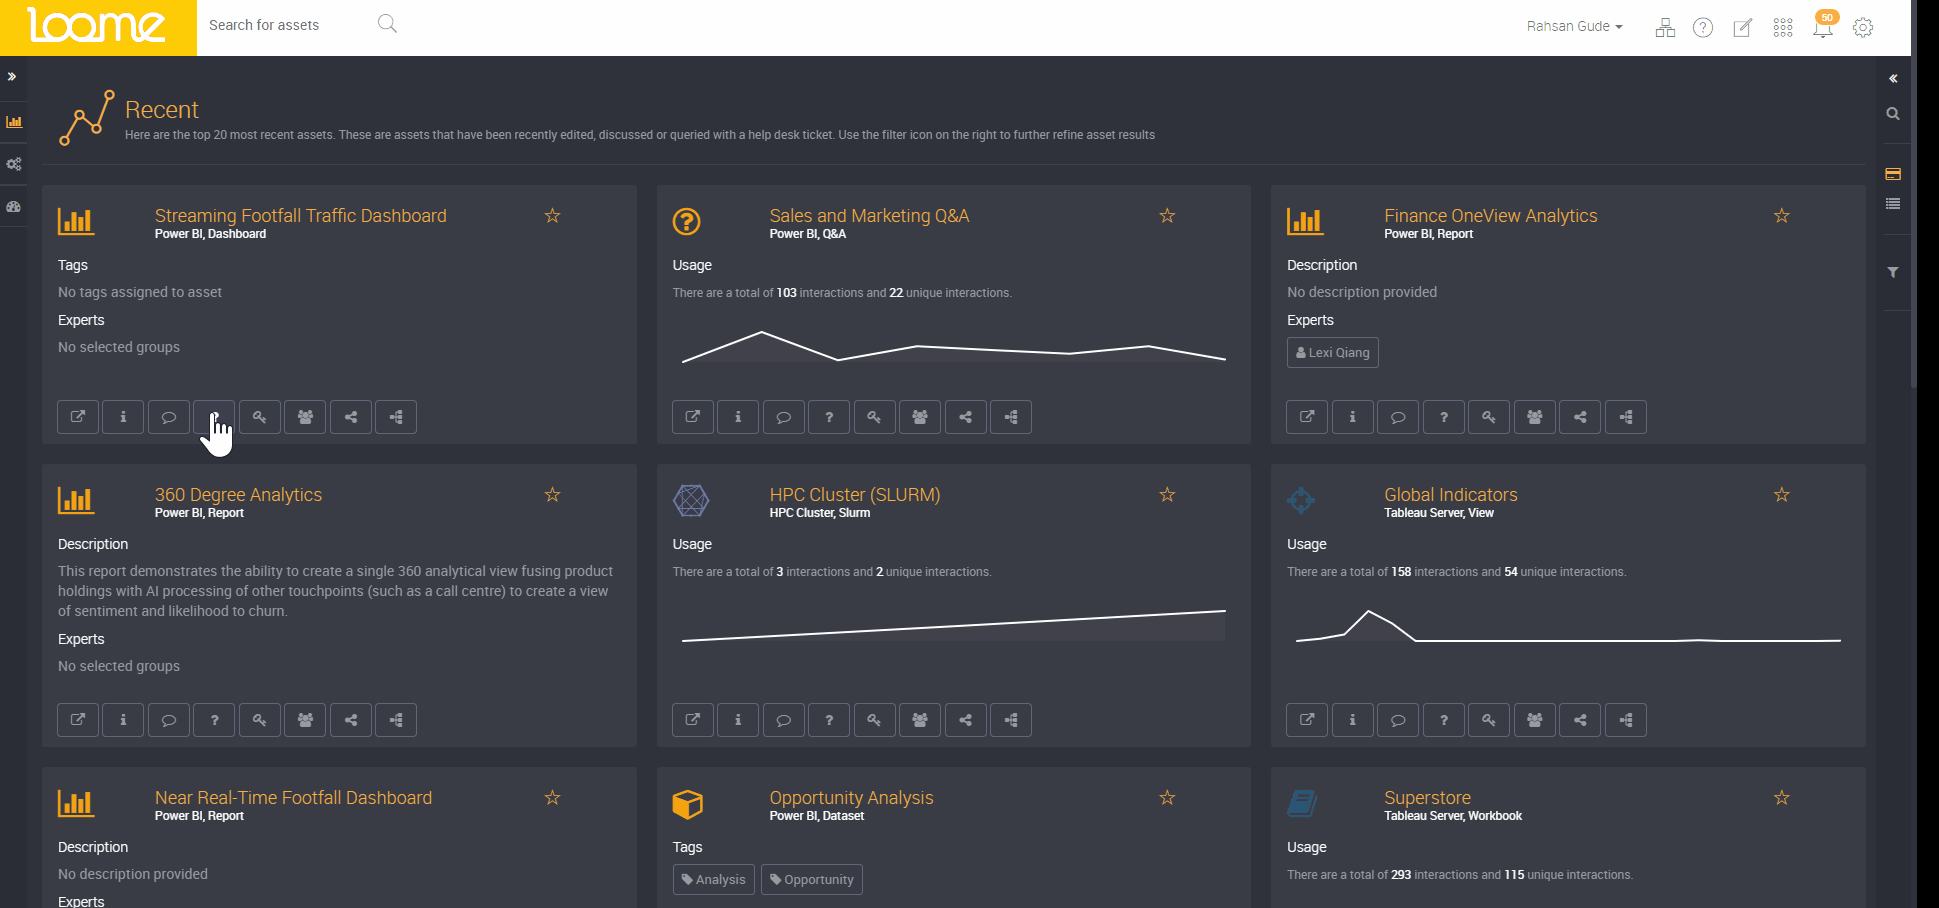Click hierarchy icon on Streaming Footfall Traffic Dashboard card

pyautogui.click(x=396, y=417)
